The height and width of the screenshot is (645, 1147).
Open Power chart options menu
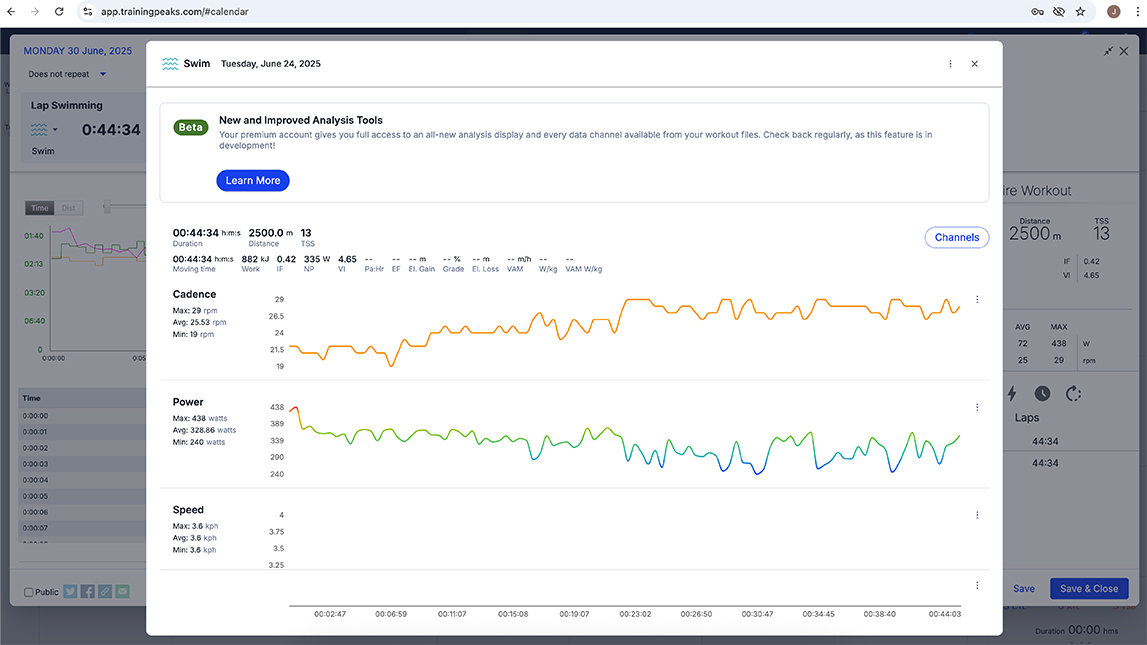(977, 407)
